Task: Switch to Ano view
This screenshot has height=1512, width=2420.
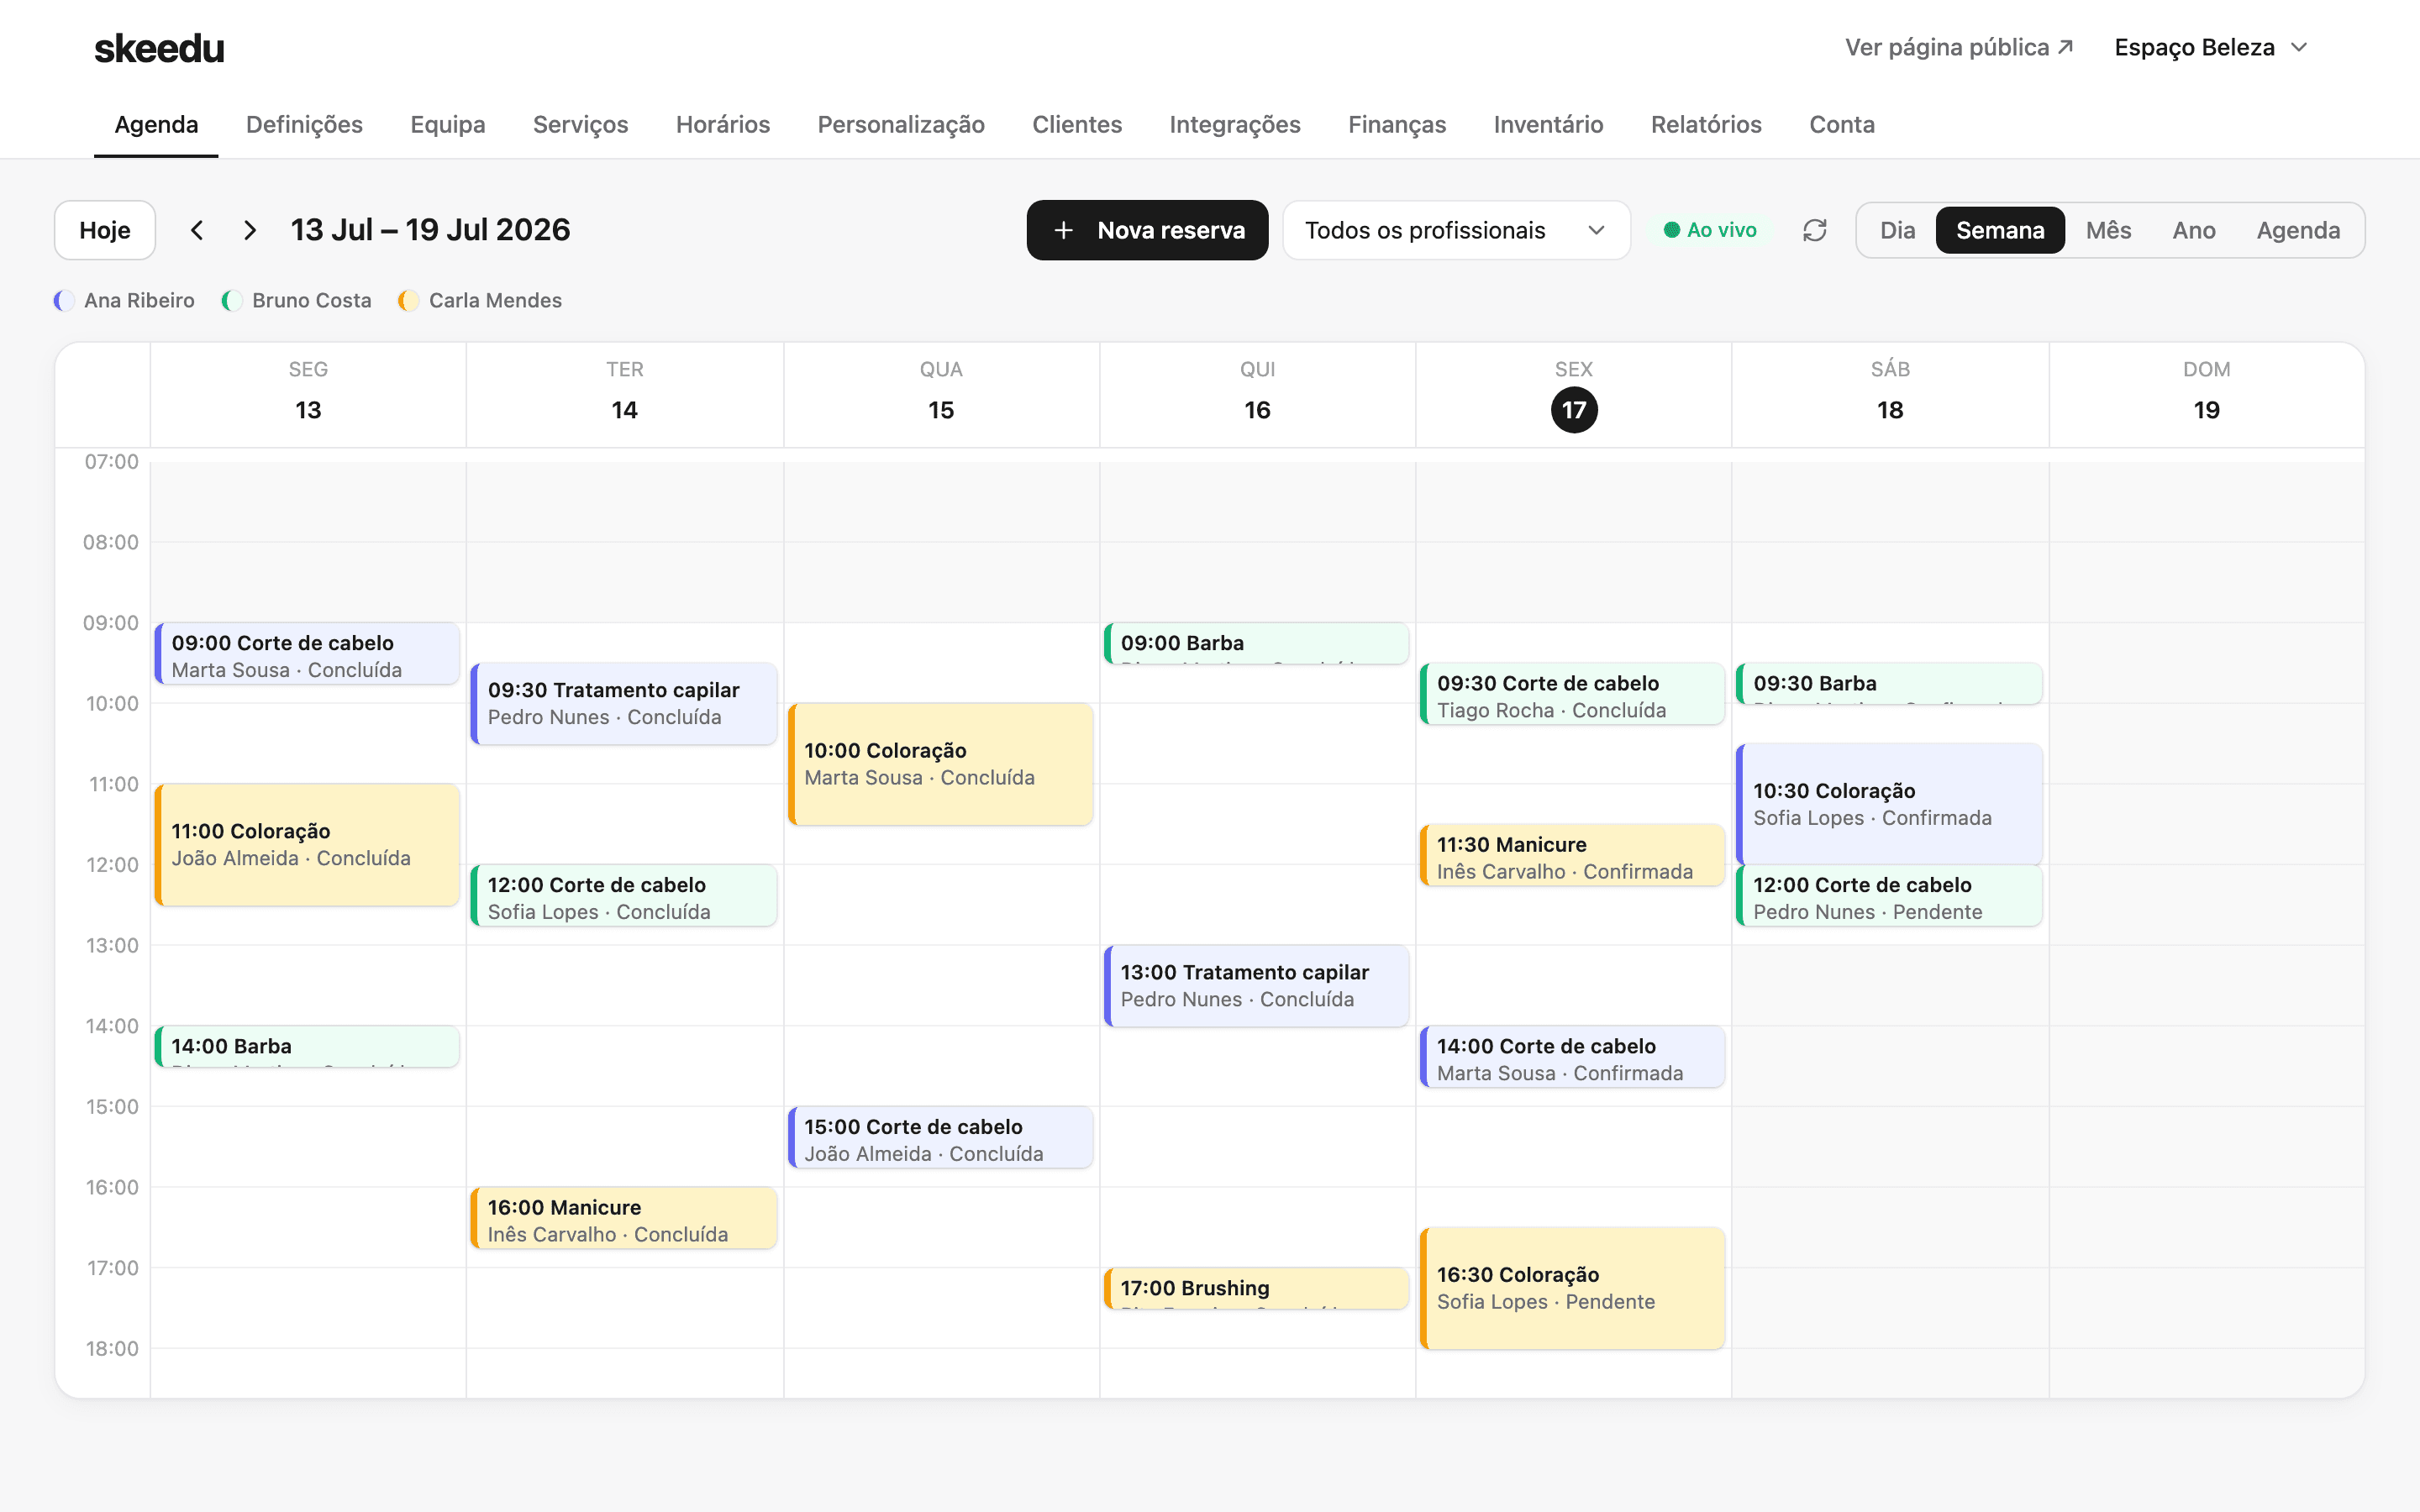Action: point(2194,230)
